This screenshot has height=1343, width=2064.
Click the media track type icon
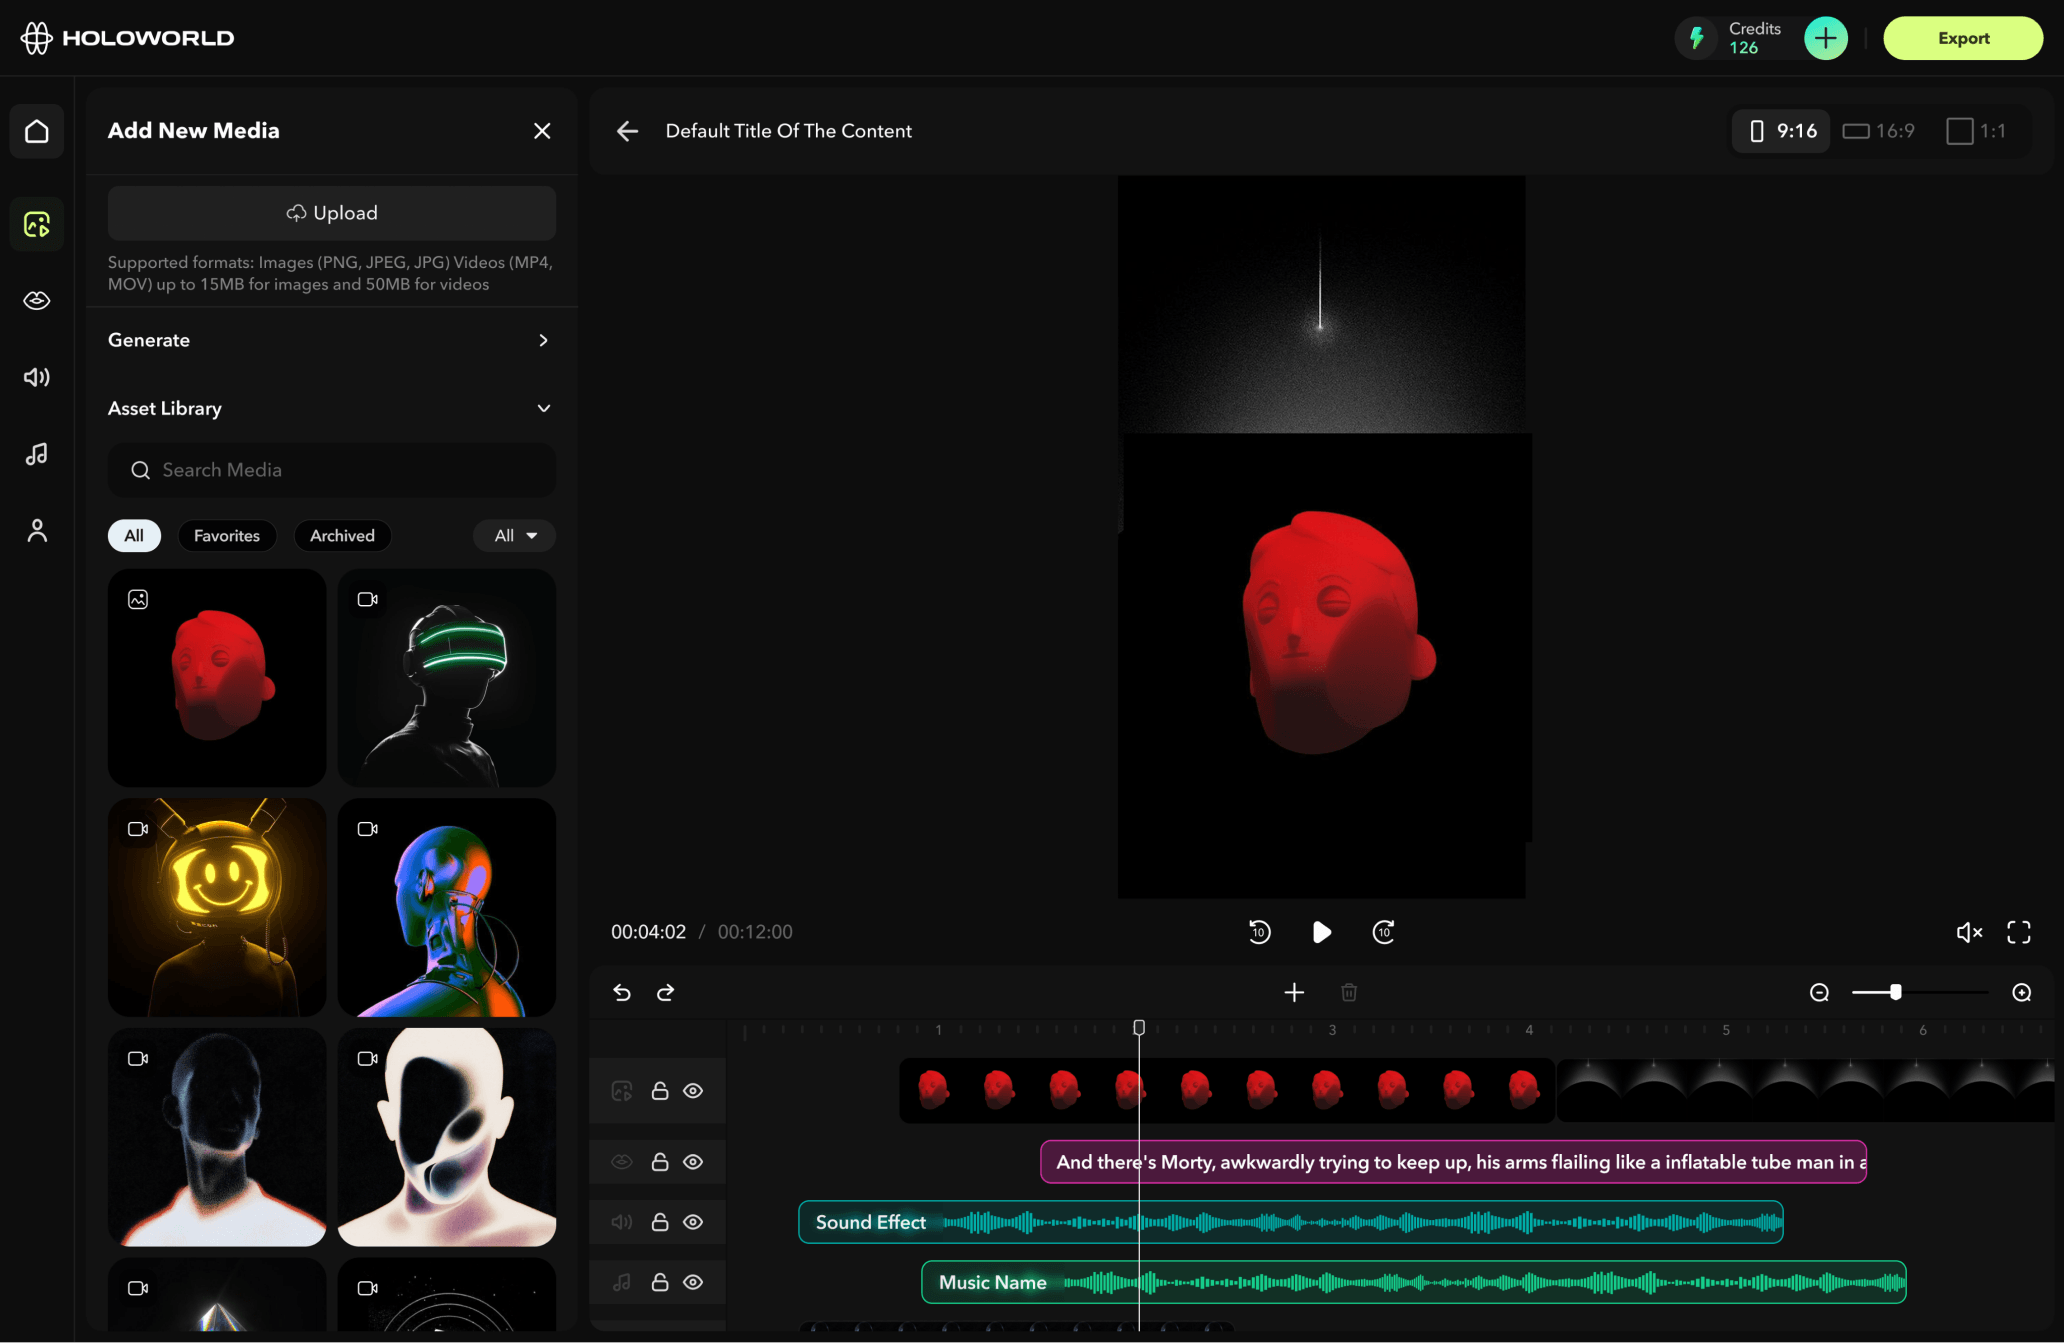[x=622, y=1091]
